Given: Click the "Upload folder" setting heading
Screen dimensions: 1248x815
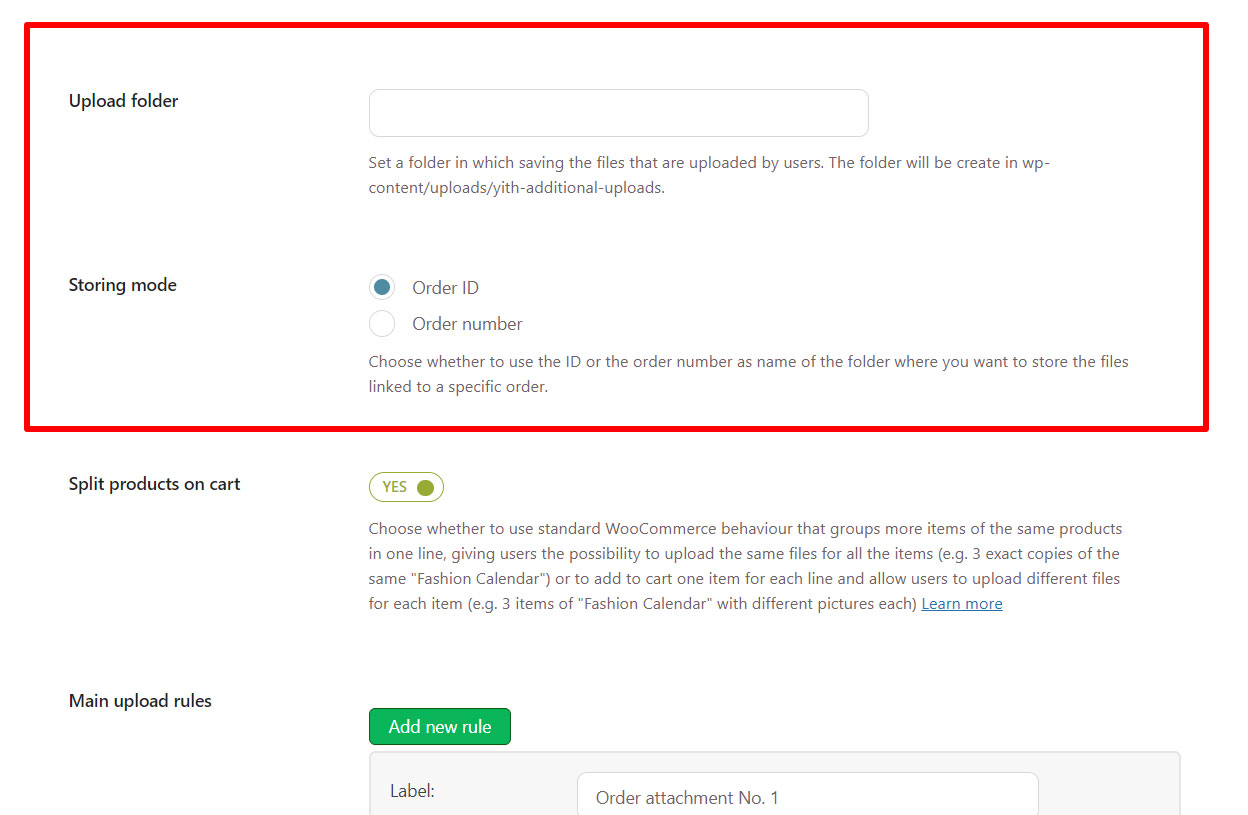Looking at the screenshot, I should pyautogui.click(x=124, y=101).
